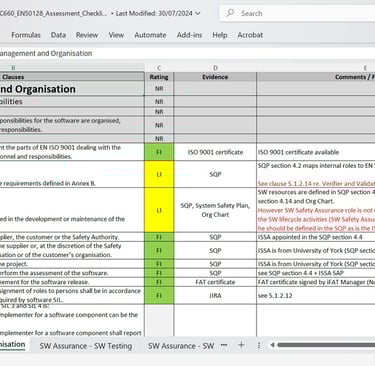Select 'see SQP section 4.4 + ISSA SAP' cell
The image size is (375, 366).
[316, 273]
